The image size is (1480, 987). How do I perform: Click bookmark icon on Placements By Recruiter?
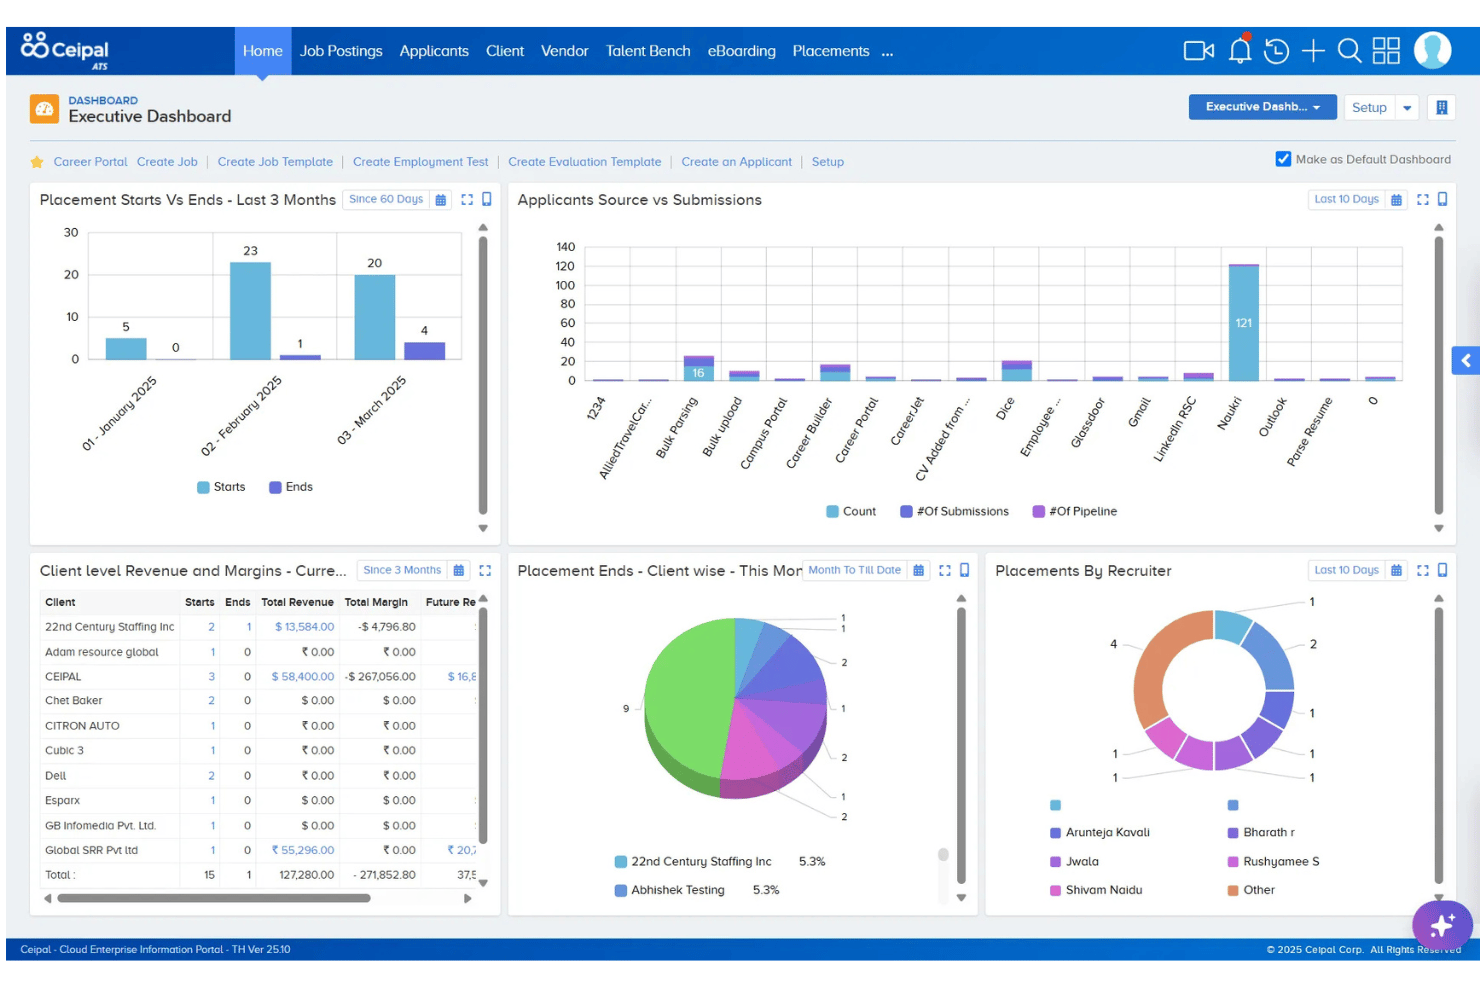1442,570
